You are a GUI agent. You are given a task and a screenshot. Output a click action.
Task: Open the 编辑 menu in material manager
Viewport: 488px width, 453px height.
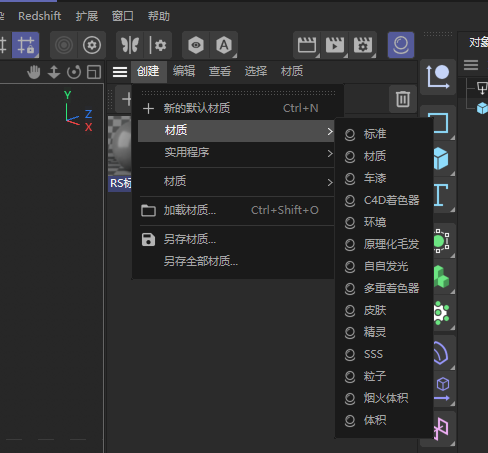pos(184,71)
